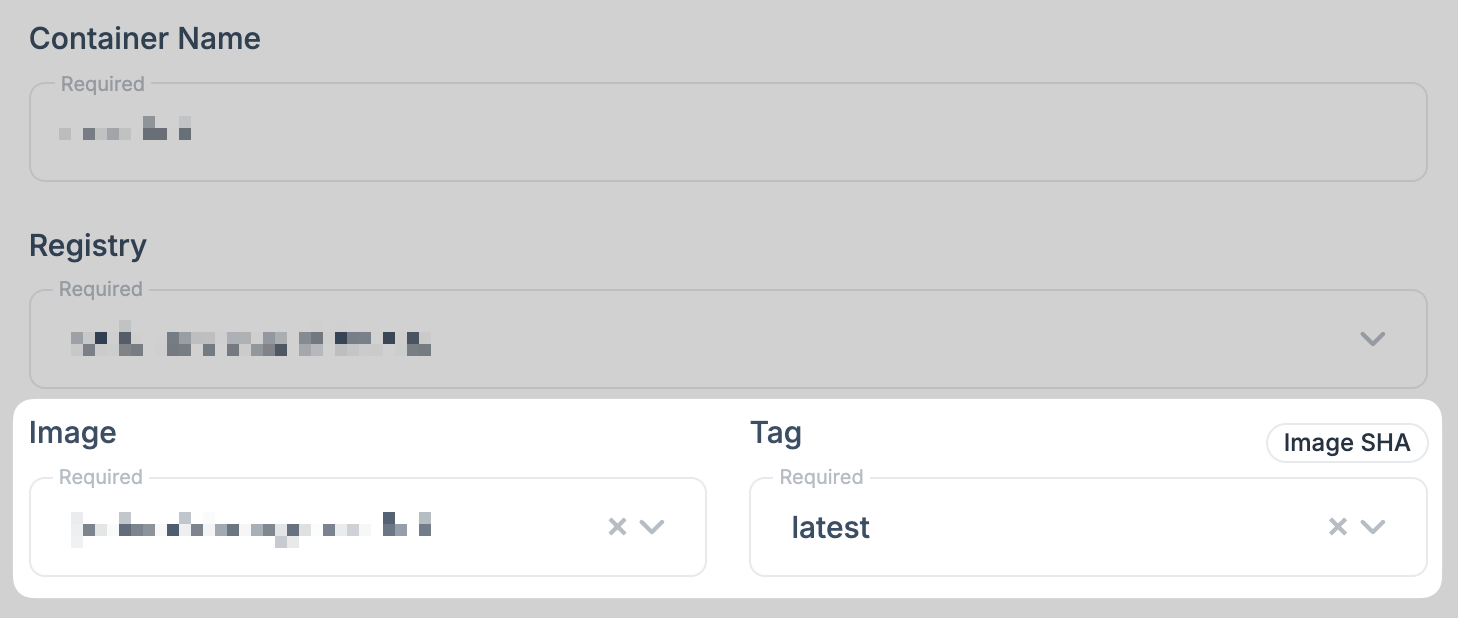Click the Tag field clear cross icon
This screenshot has width=1458, height=618.
point(1337,526)
